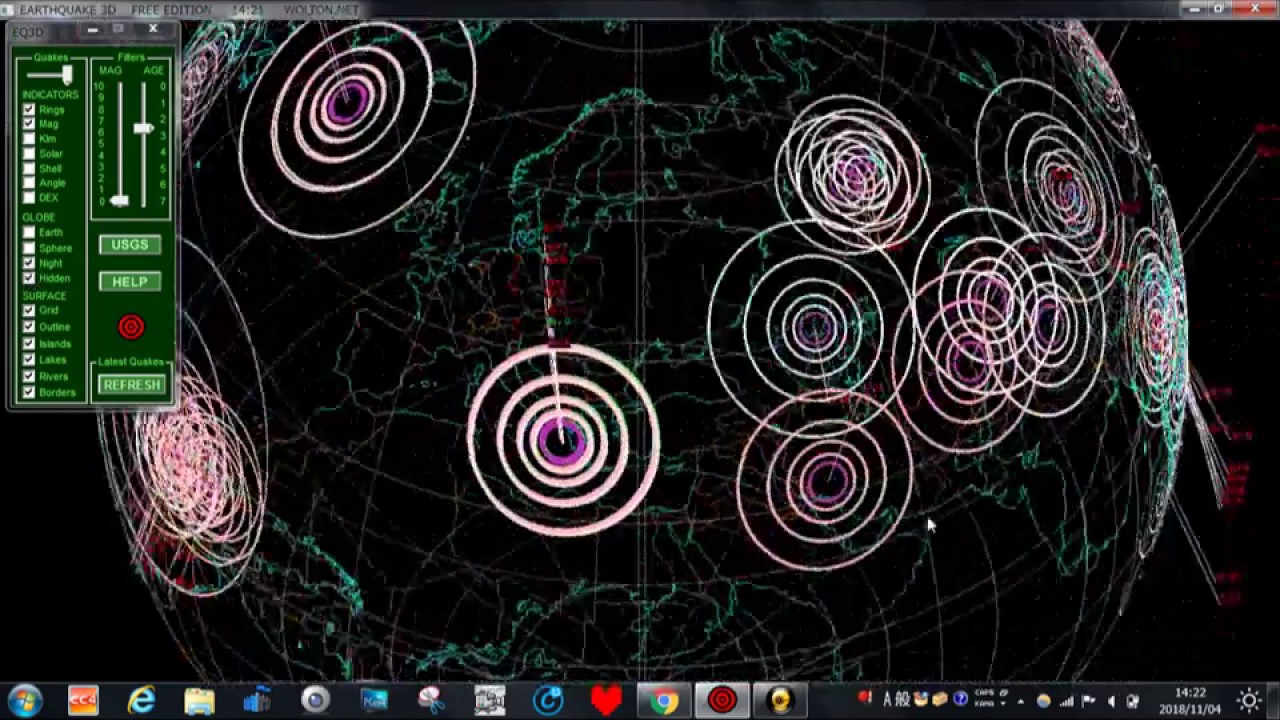Open the webcam app in taskbar
Image resolution: width=1280 pixels, height=720 pixels.
[x=315, y=701]
